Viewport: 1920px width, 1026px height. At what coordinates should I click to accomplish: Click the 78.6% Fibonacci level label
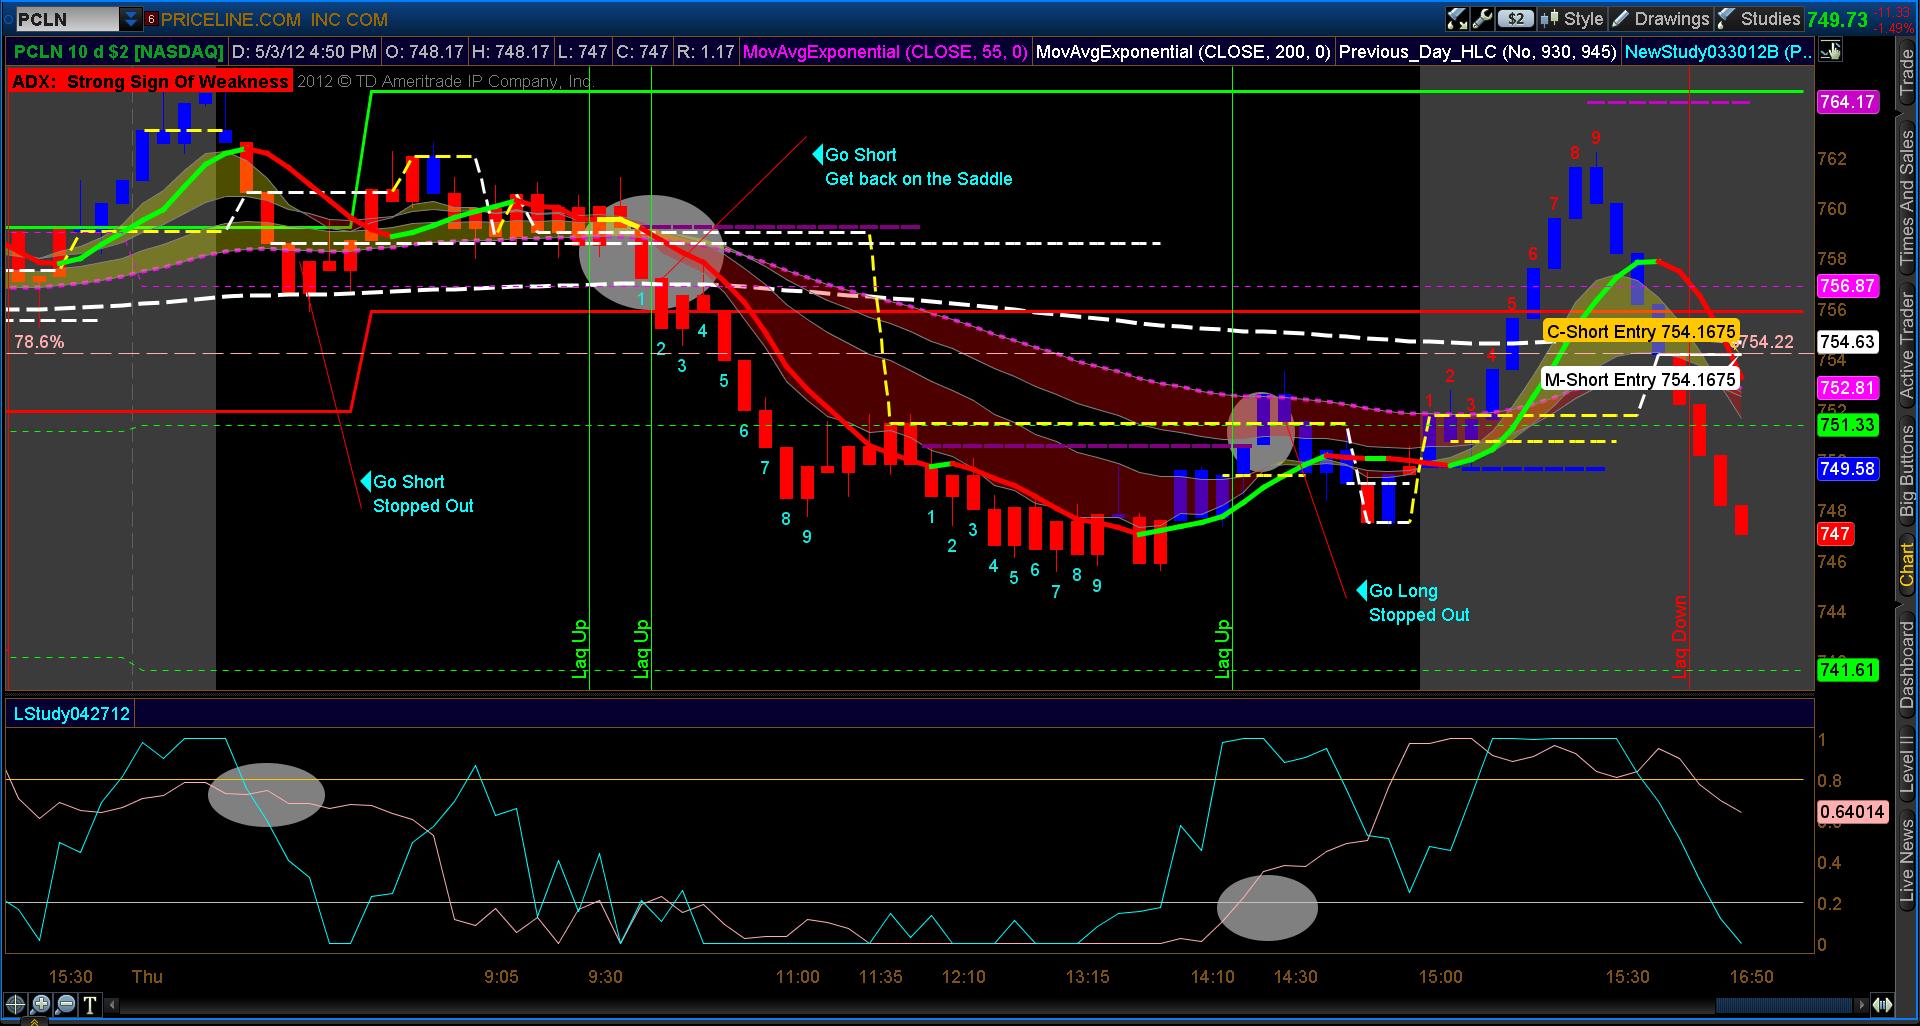(39, 342)
